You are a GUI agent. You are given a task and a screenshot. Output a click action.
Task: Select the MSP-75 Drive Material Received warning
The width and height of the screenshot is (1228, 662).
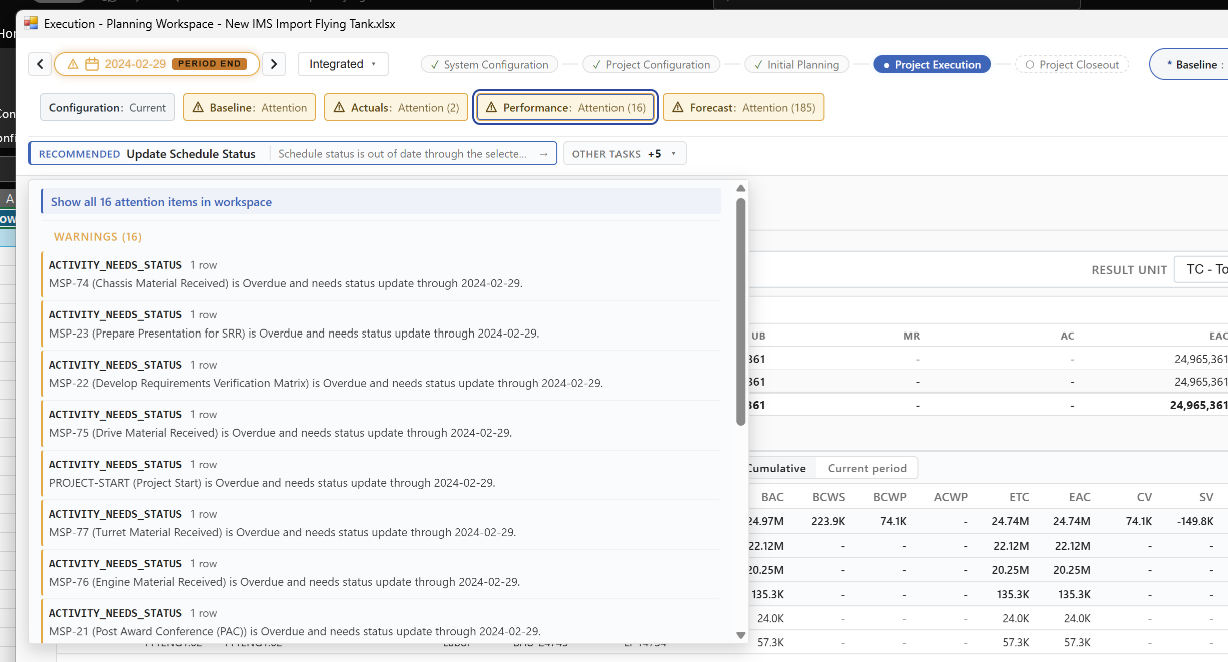click(381, 424)
